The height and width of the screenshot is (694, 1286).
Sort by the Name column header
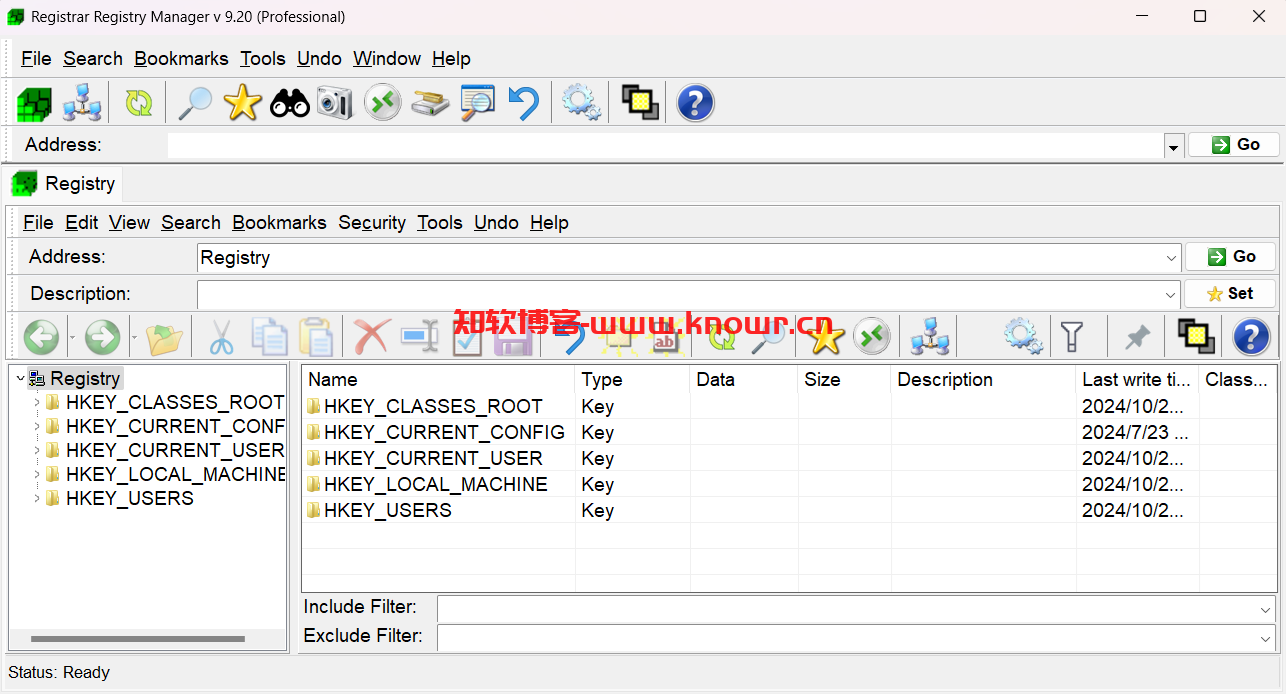[438, 380]
